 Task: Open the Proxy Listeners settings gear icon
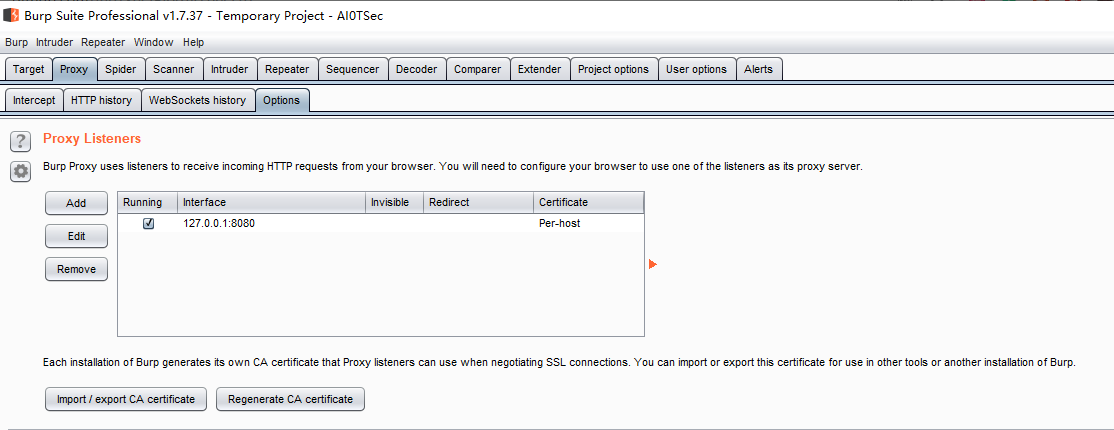pos(21,171)
